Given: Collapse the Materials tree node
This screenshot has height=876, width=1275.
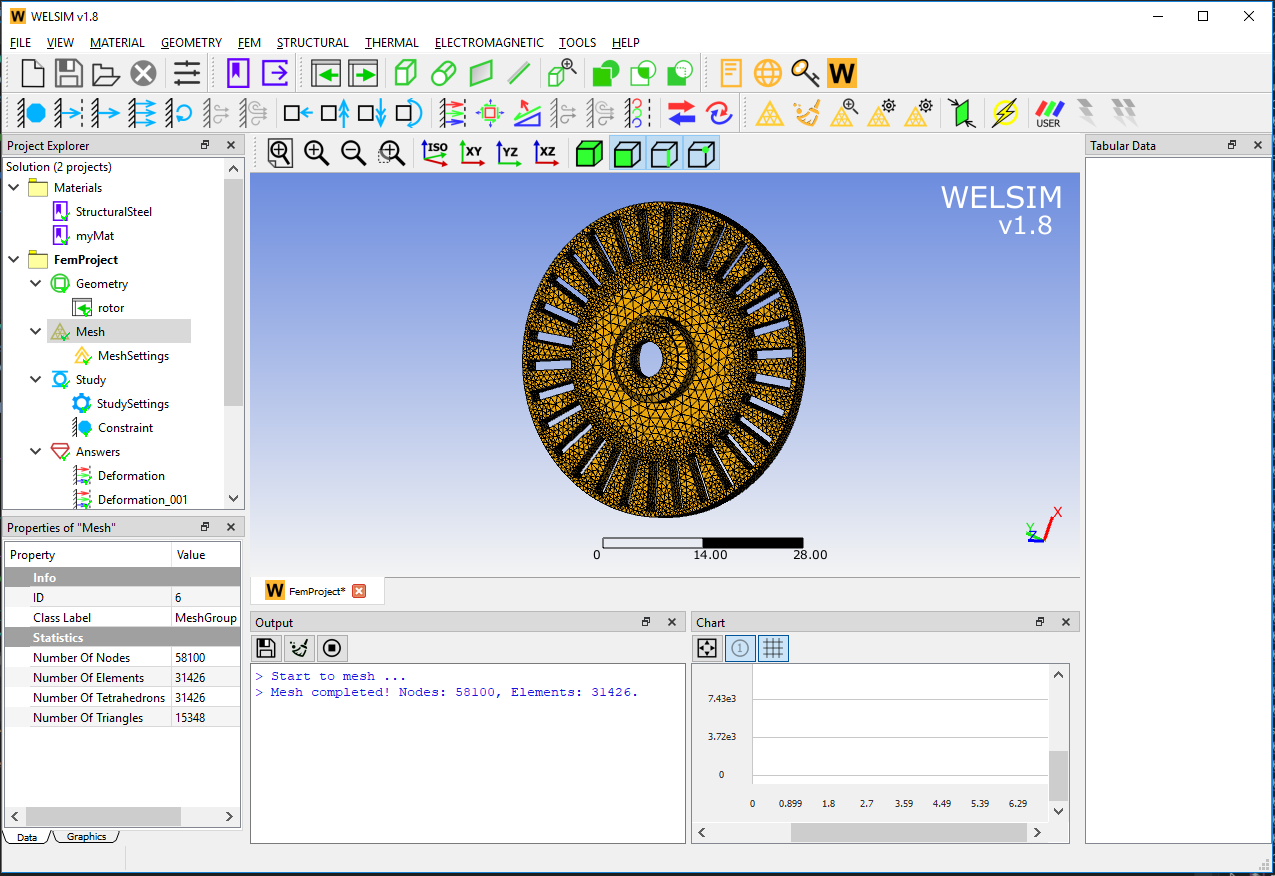Looking at the screenshot, I should click(14, 187).
